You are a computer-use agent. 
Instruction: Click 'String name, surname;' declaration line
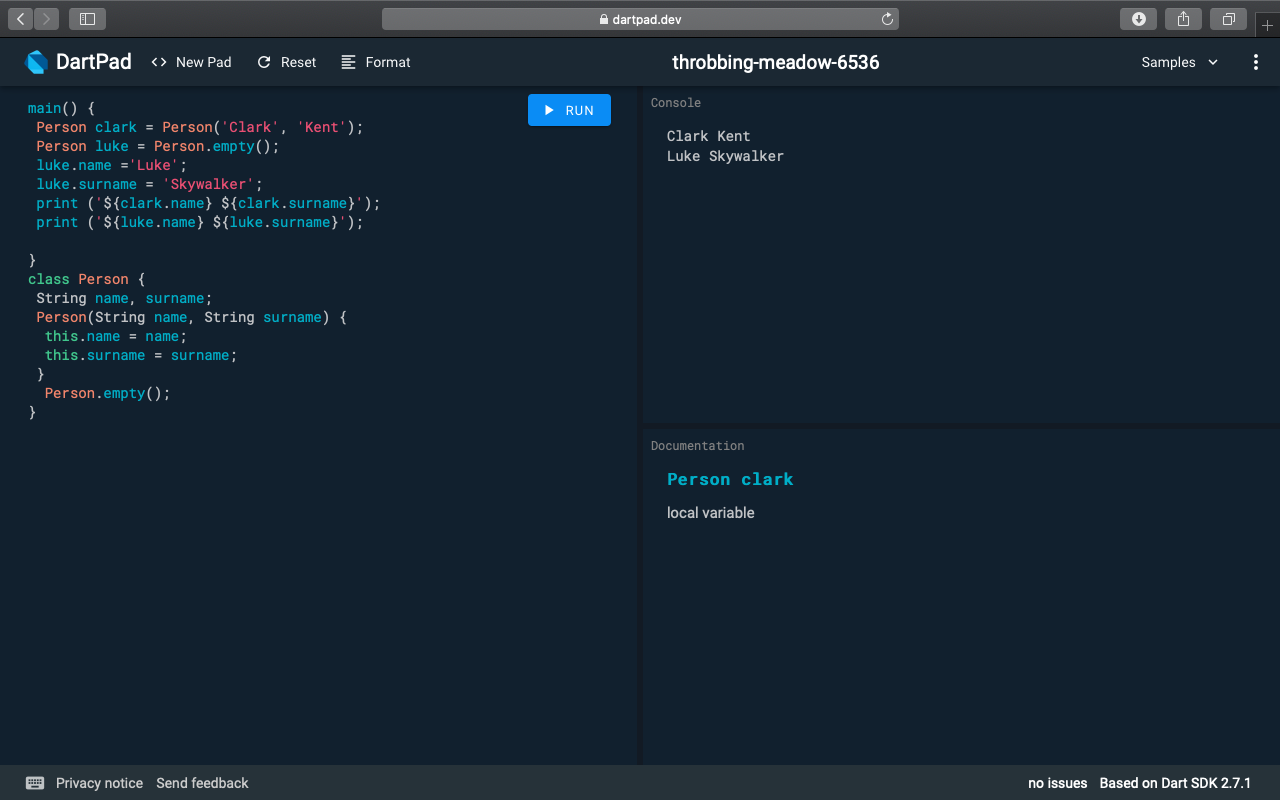(x=124, y=298)
